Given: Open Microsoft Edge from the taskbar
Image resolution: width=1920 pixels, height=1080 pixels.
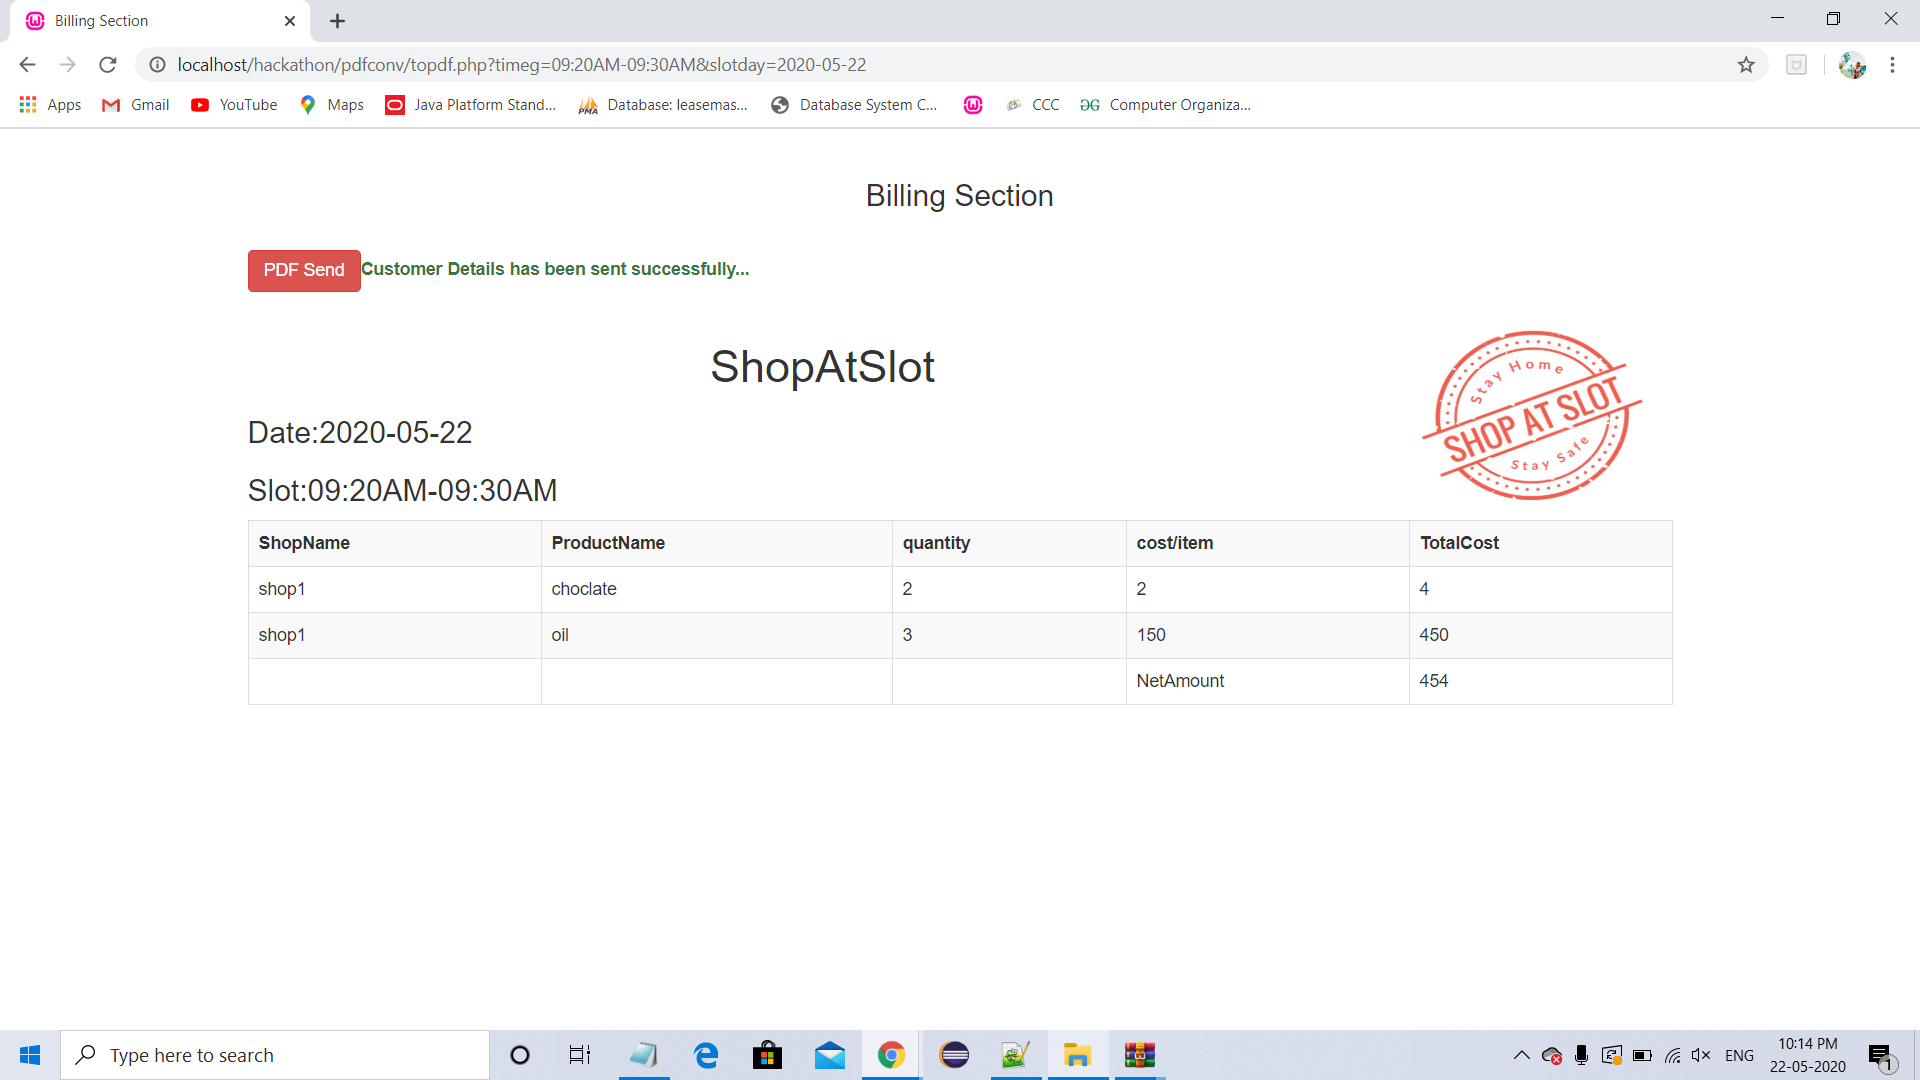Looking at the screenshot, I should [x=706, y=1055].
